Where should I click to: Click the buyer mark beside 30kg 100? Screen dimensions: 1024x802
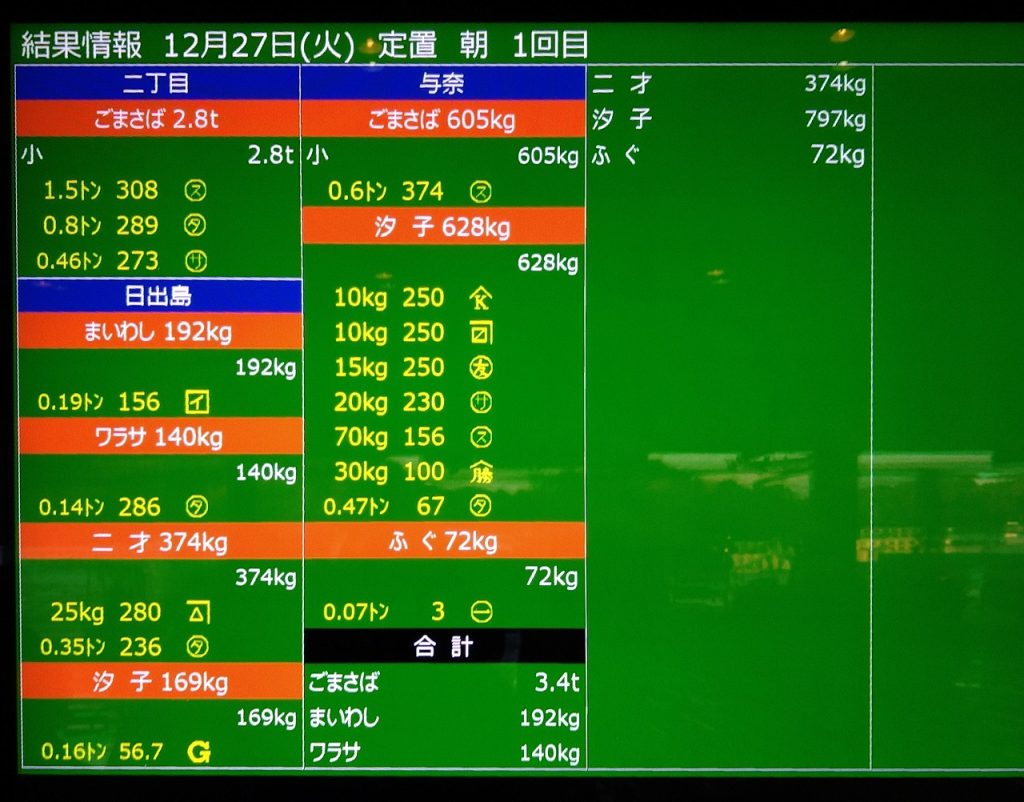tap(481, 472)
